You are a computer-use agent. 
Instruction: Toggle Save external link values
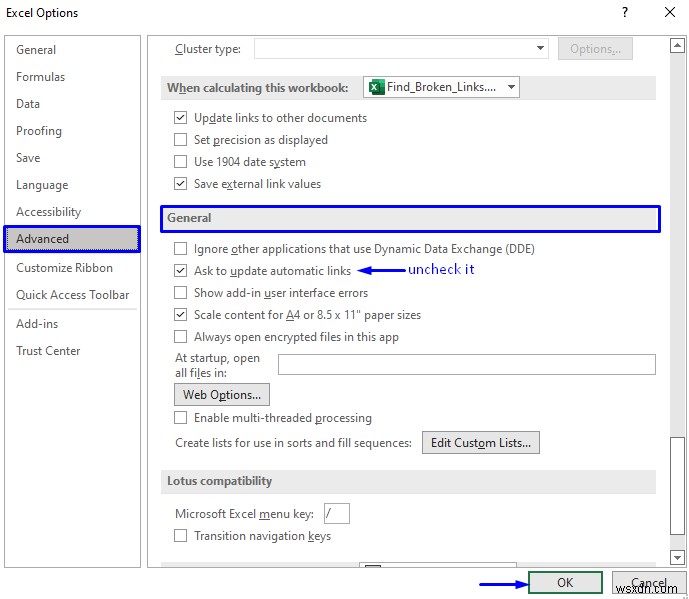[180, 184]
